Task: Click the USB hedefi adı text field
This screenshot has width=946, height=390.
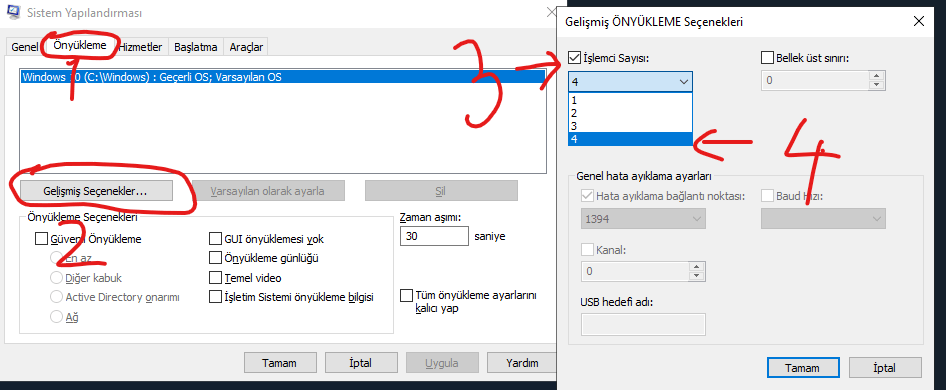Action: (643, 324)
